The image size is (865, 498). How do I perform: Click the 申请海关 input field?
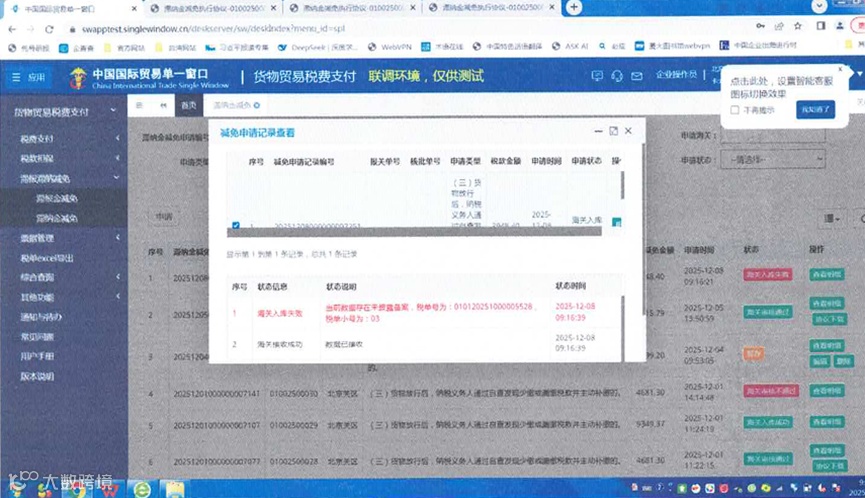tap(773, 135)
